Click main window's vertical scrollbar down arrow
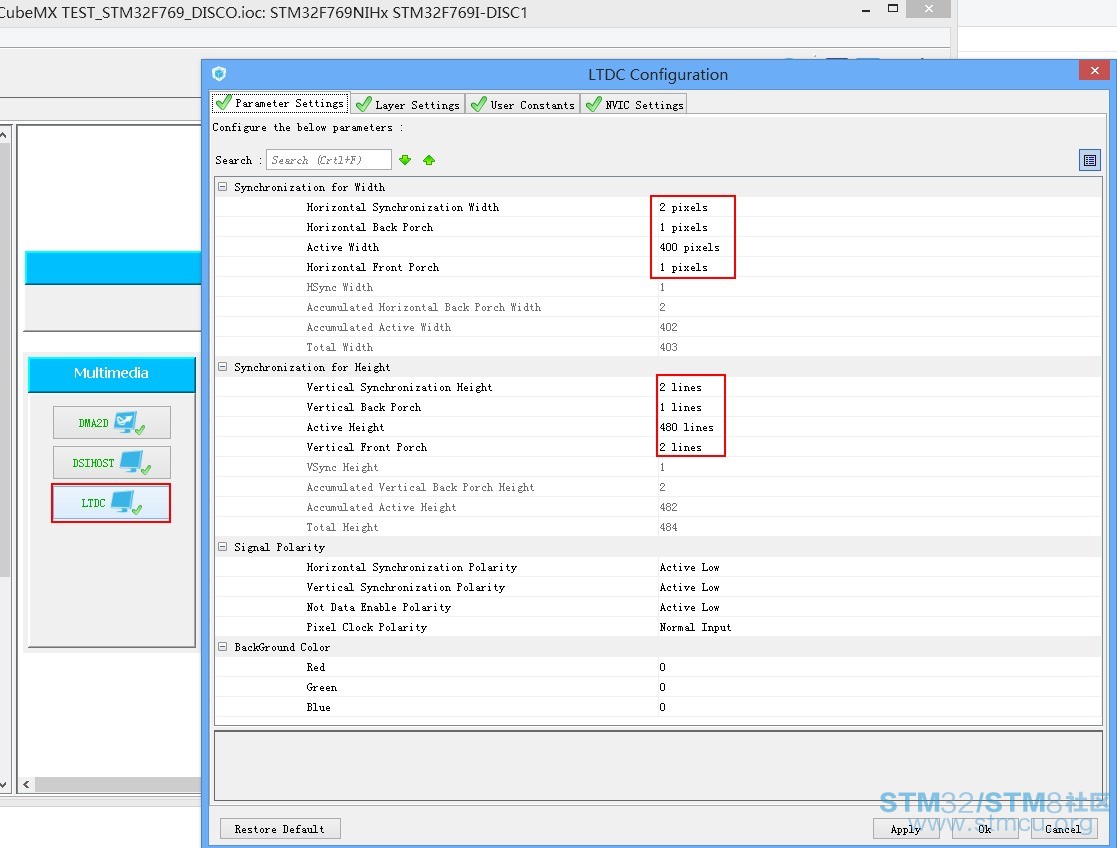Viewport: 1117px width, 848px height. [4, 784]
